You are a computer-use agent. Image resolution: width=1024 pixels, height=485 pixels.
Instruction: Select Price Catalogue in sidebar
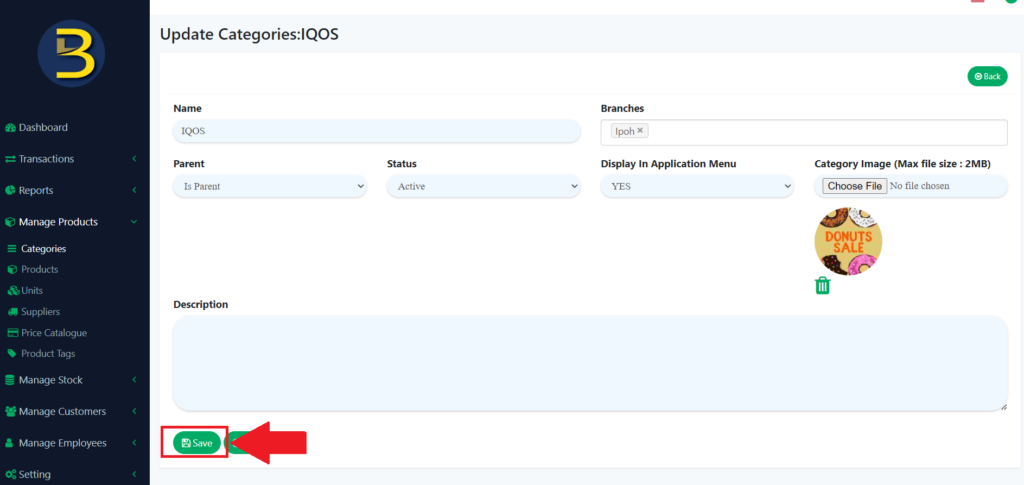pyautogui.click(x=54, y=332)
